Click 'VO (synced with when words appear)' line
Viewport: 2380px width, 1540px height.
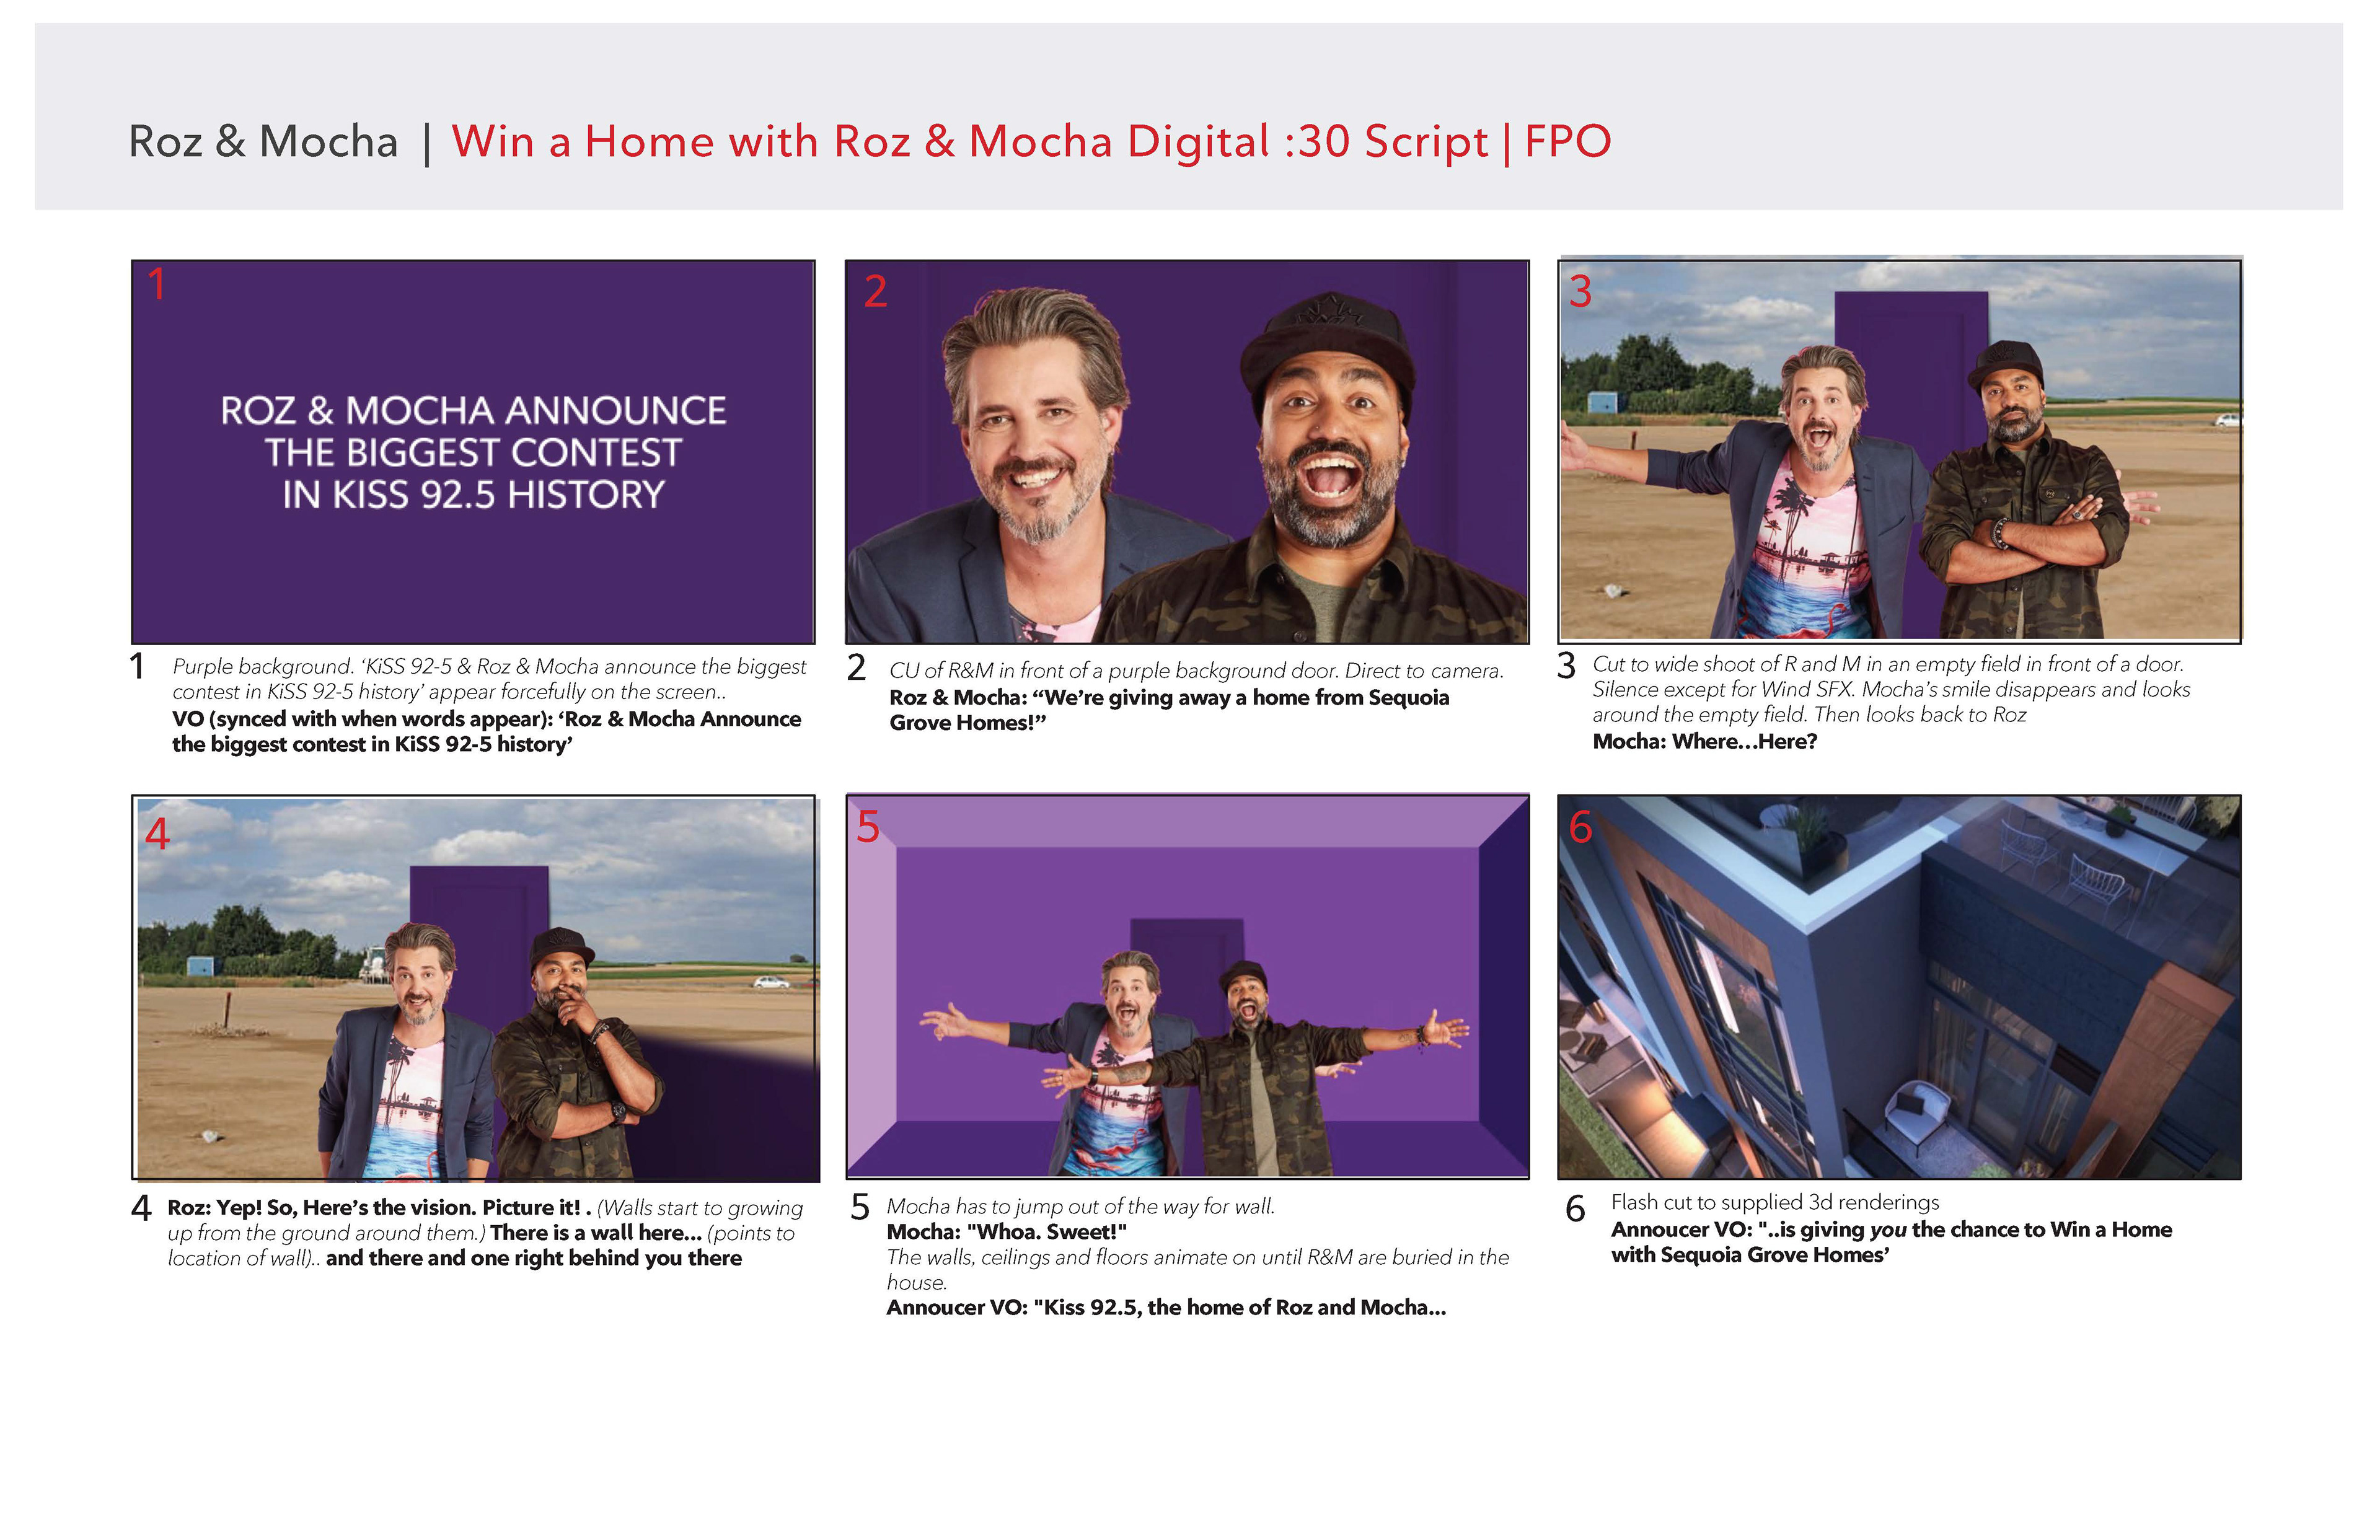click(x=486, y=732)
